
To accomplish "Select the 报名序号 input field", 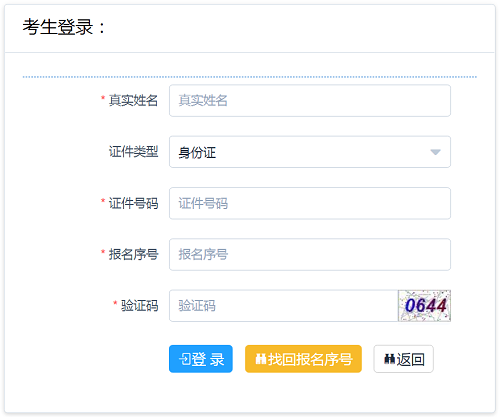I will [310, 255].
